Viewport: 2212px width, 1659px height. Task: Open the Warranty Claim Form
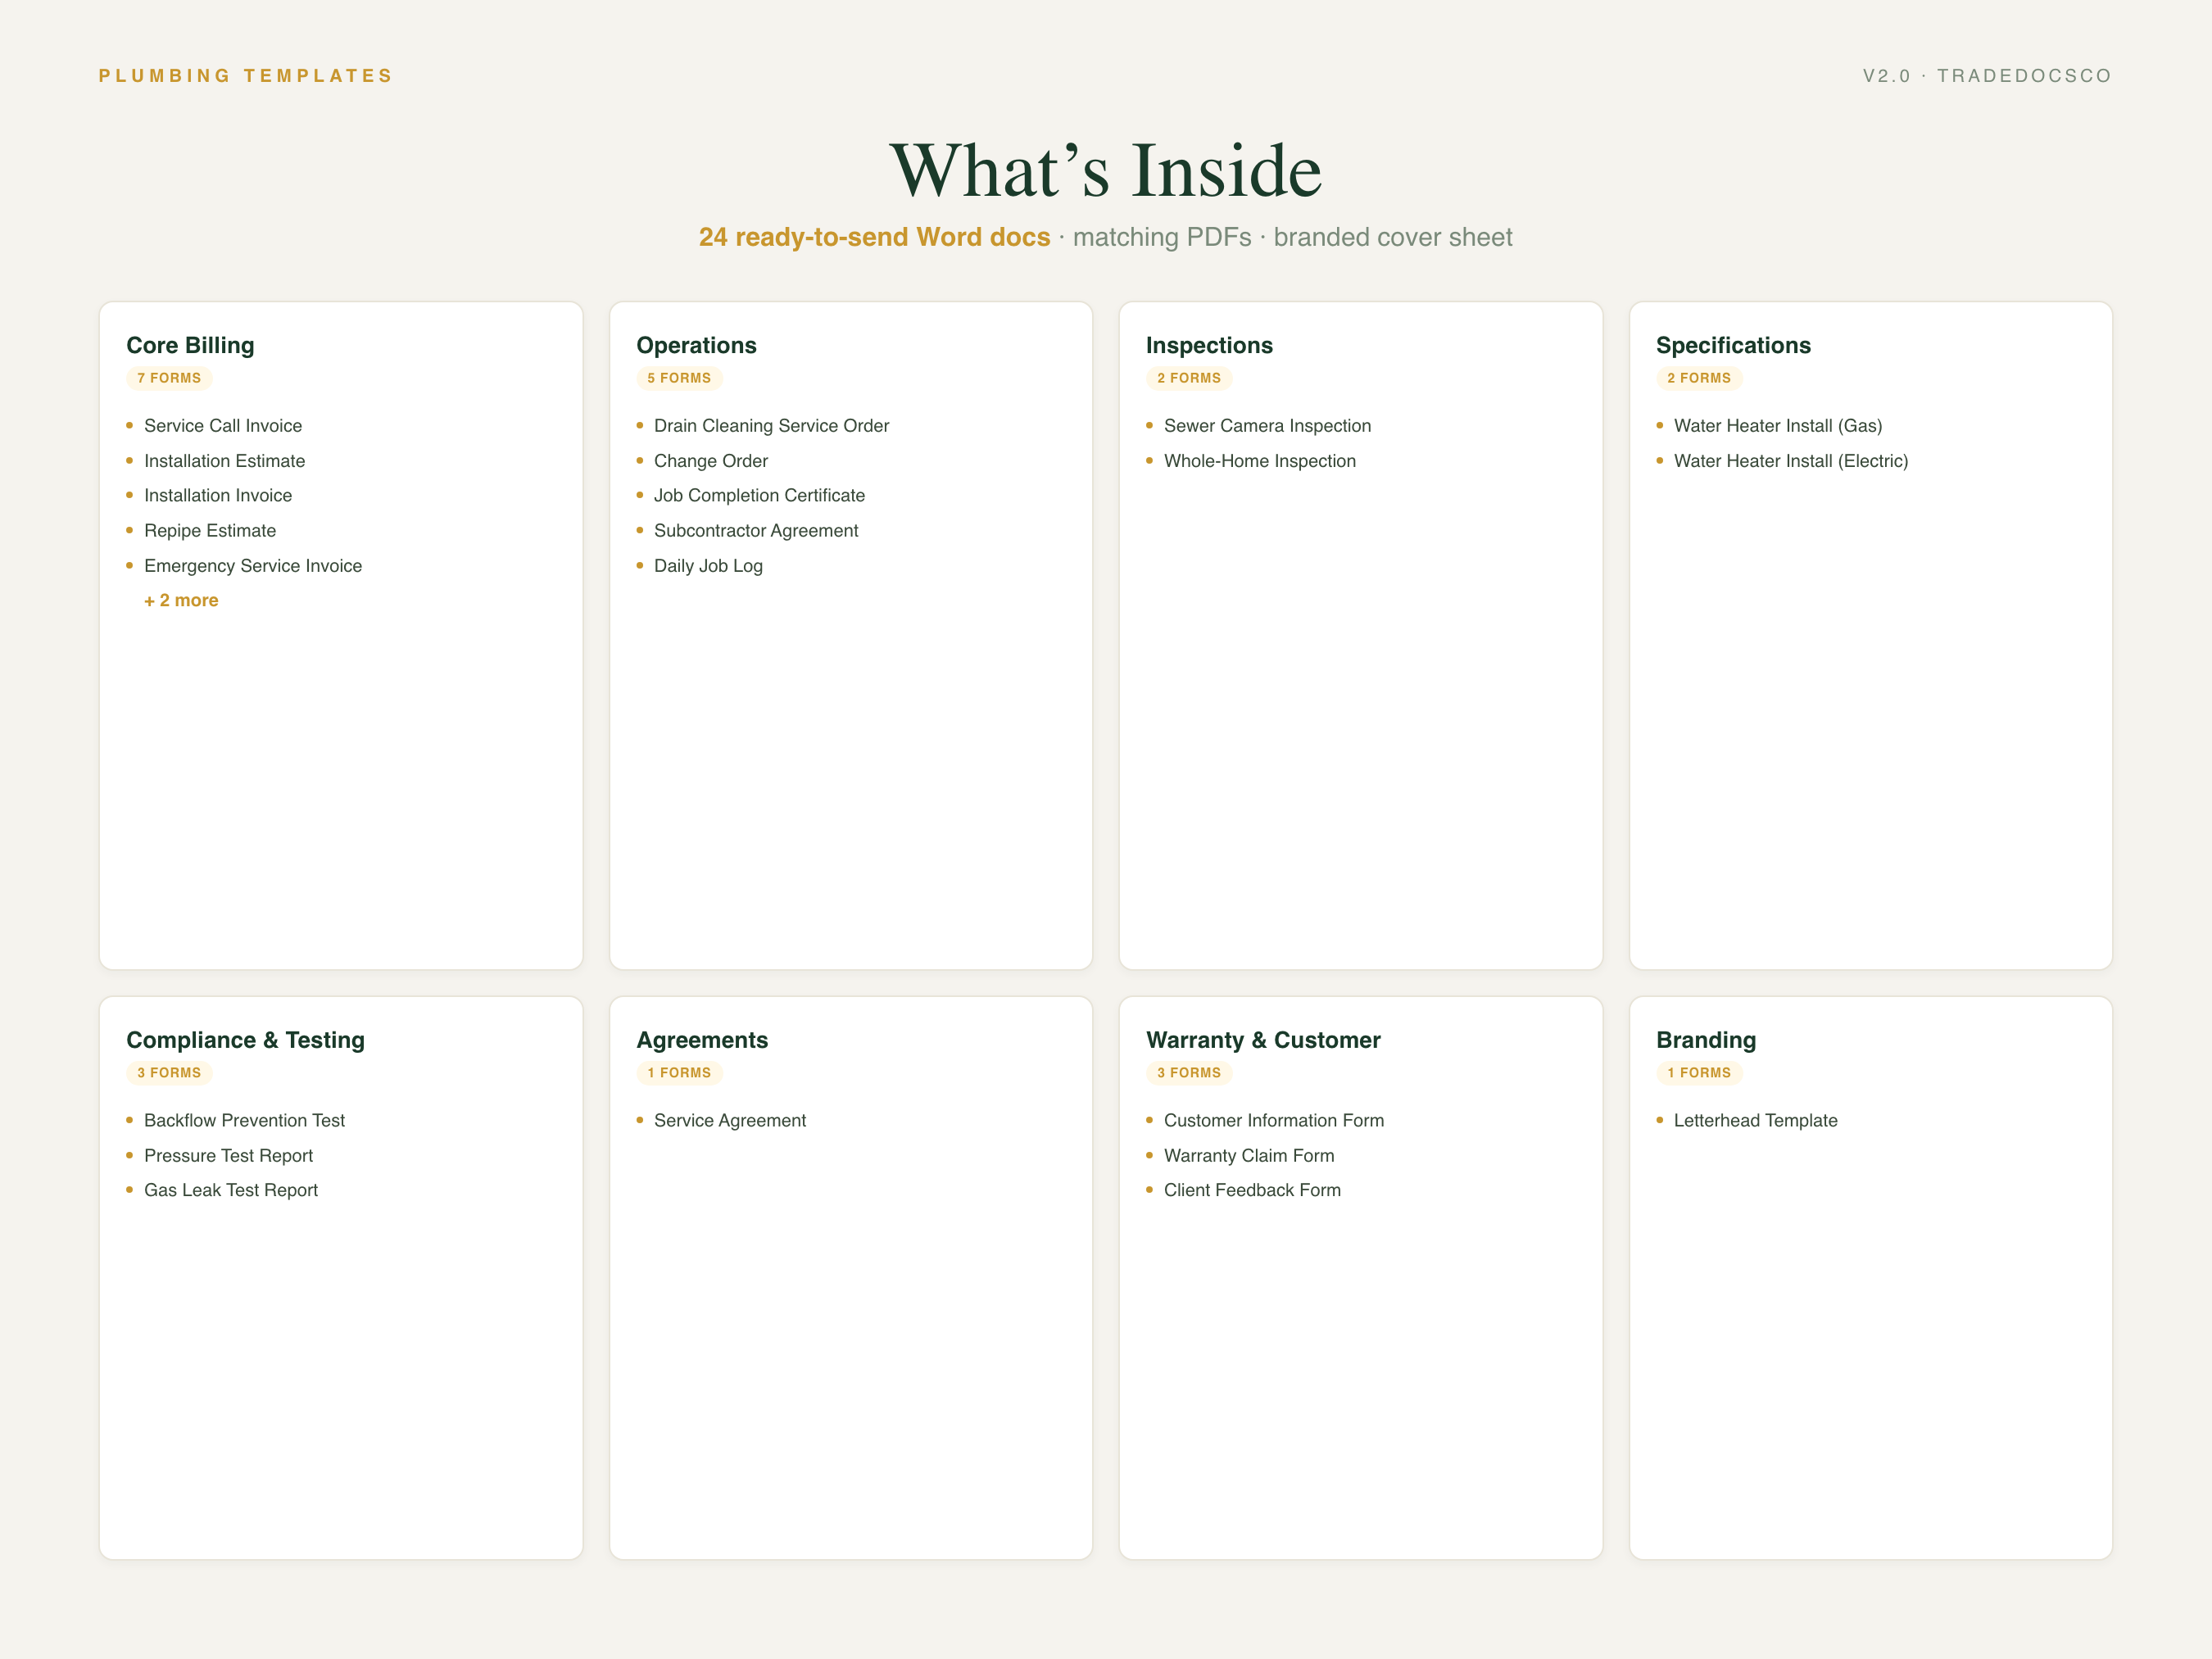pyautogui.click(x=1249, y=1155)
